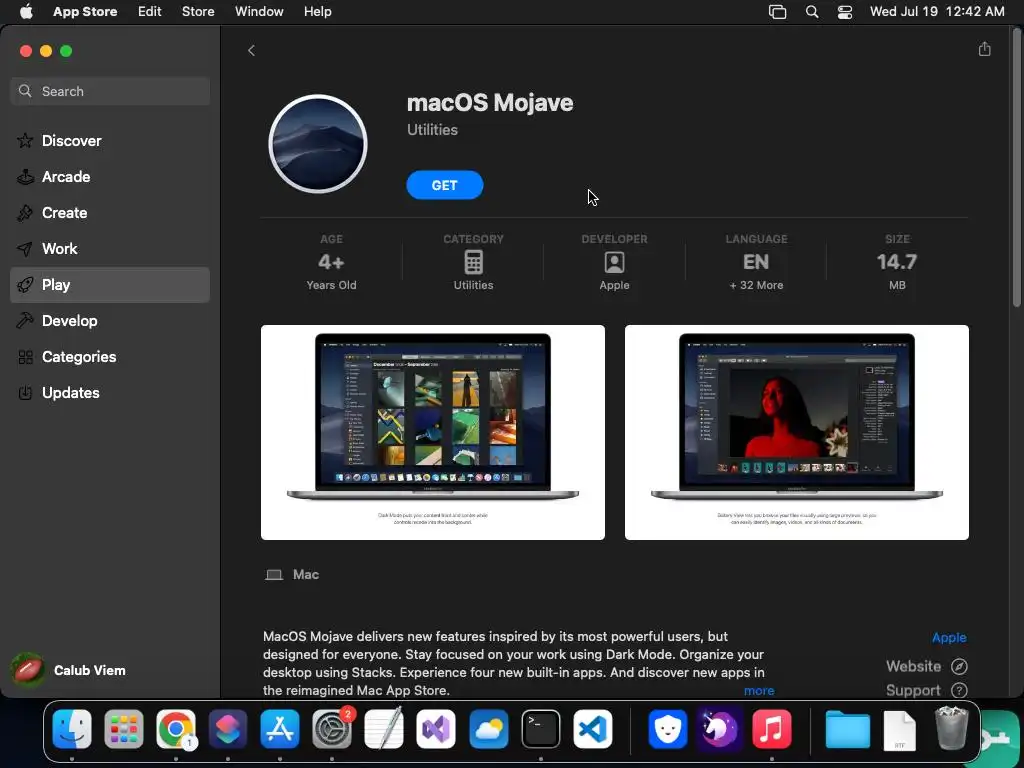Image resolution: width=1024 pixels, height=768 pixels.
Task: Click the vertical scrollbar on right
Action: click(x=1016, y=167)
